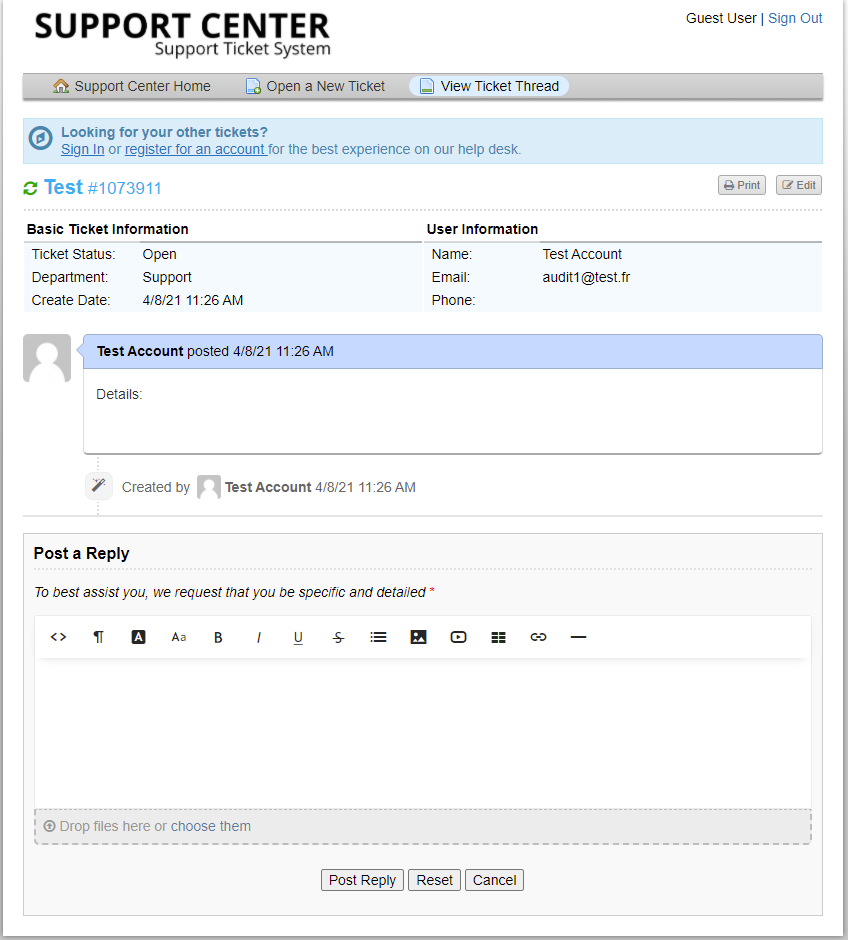Insert horizontal rule in reply editor
848x940 pixels.
pyautogui.click(x=578, y=637)
